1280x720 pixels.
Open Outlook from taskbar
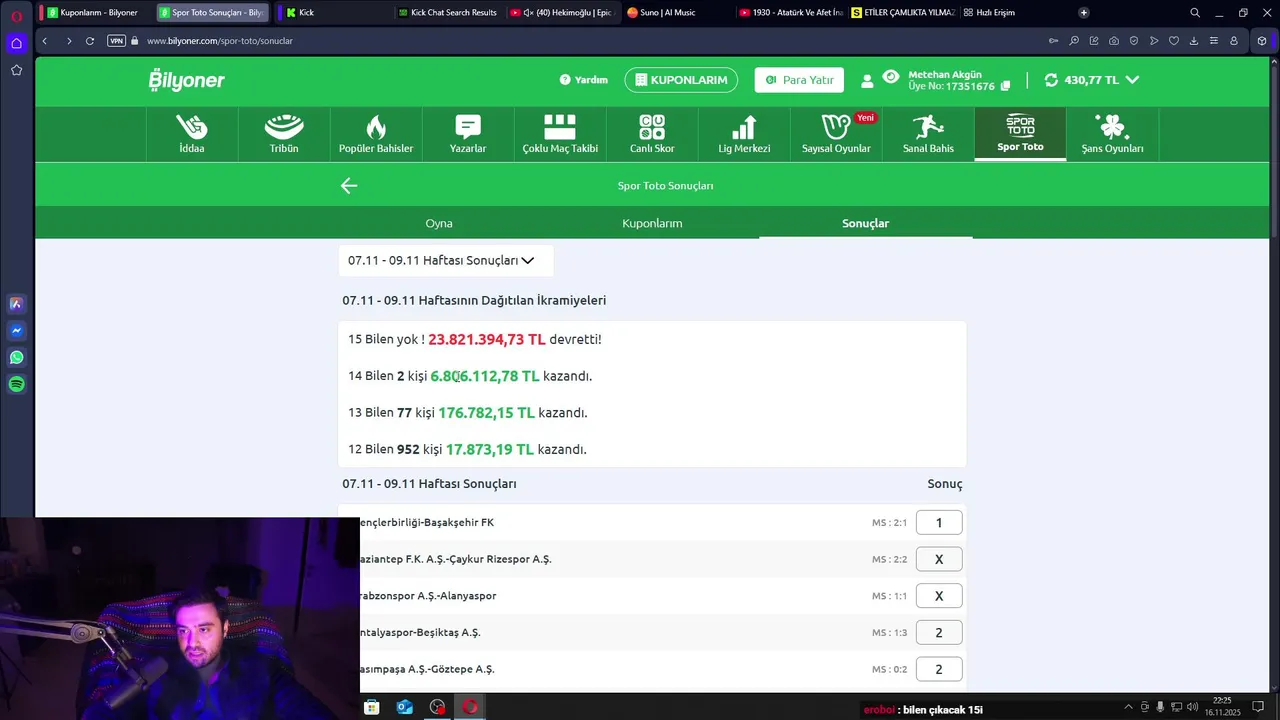pos(405,707)
